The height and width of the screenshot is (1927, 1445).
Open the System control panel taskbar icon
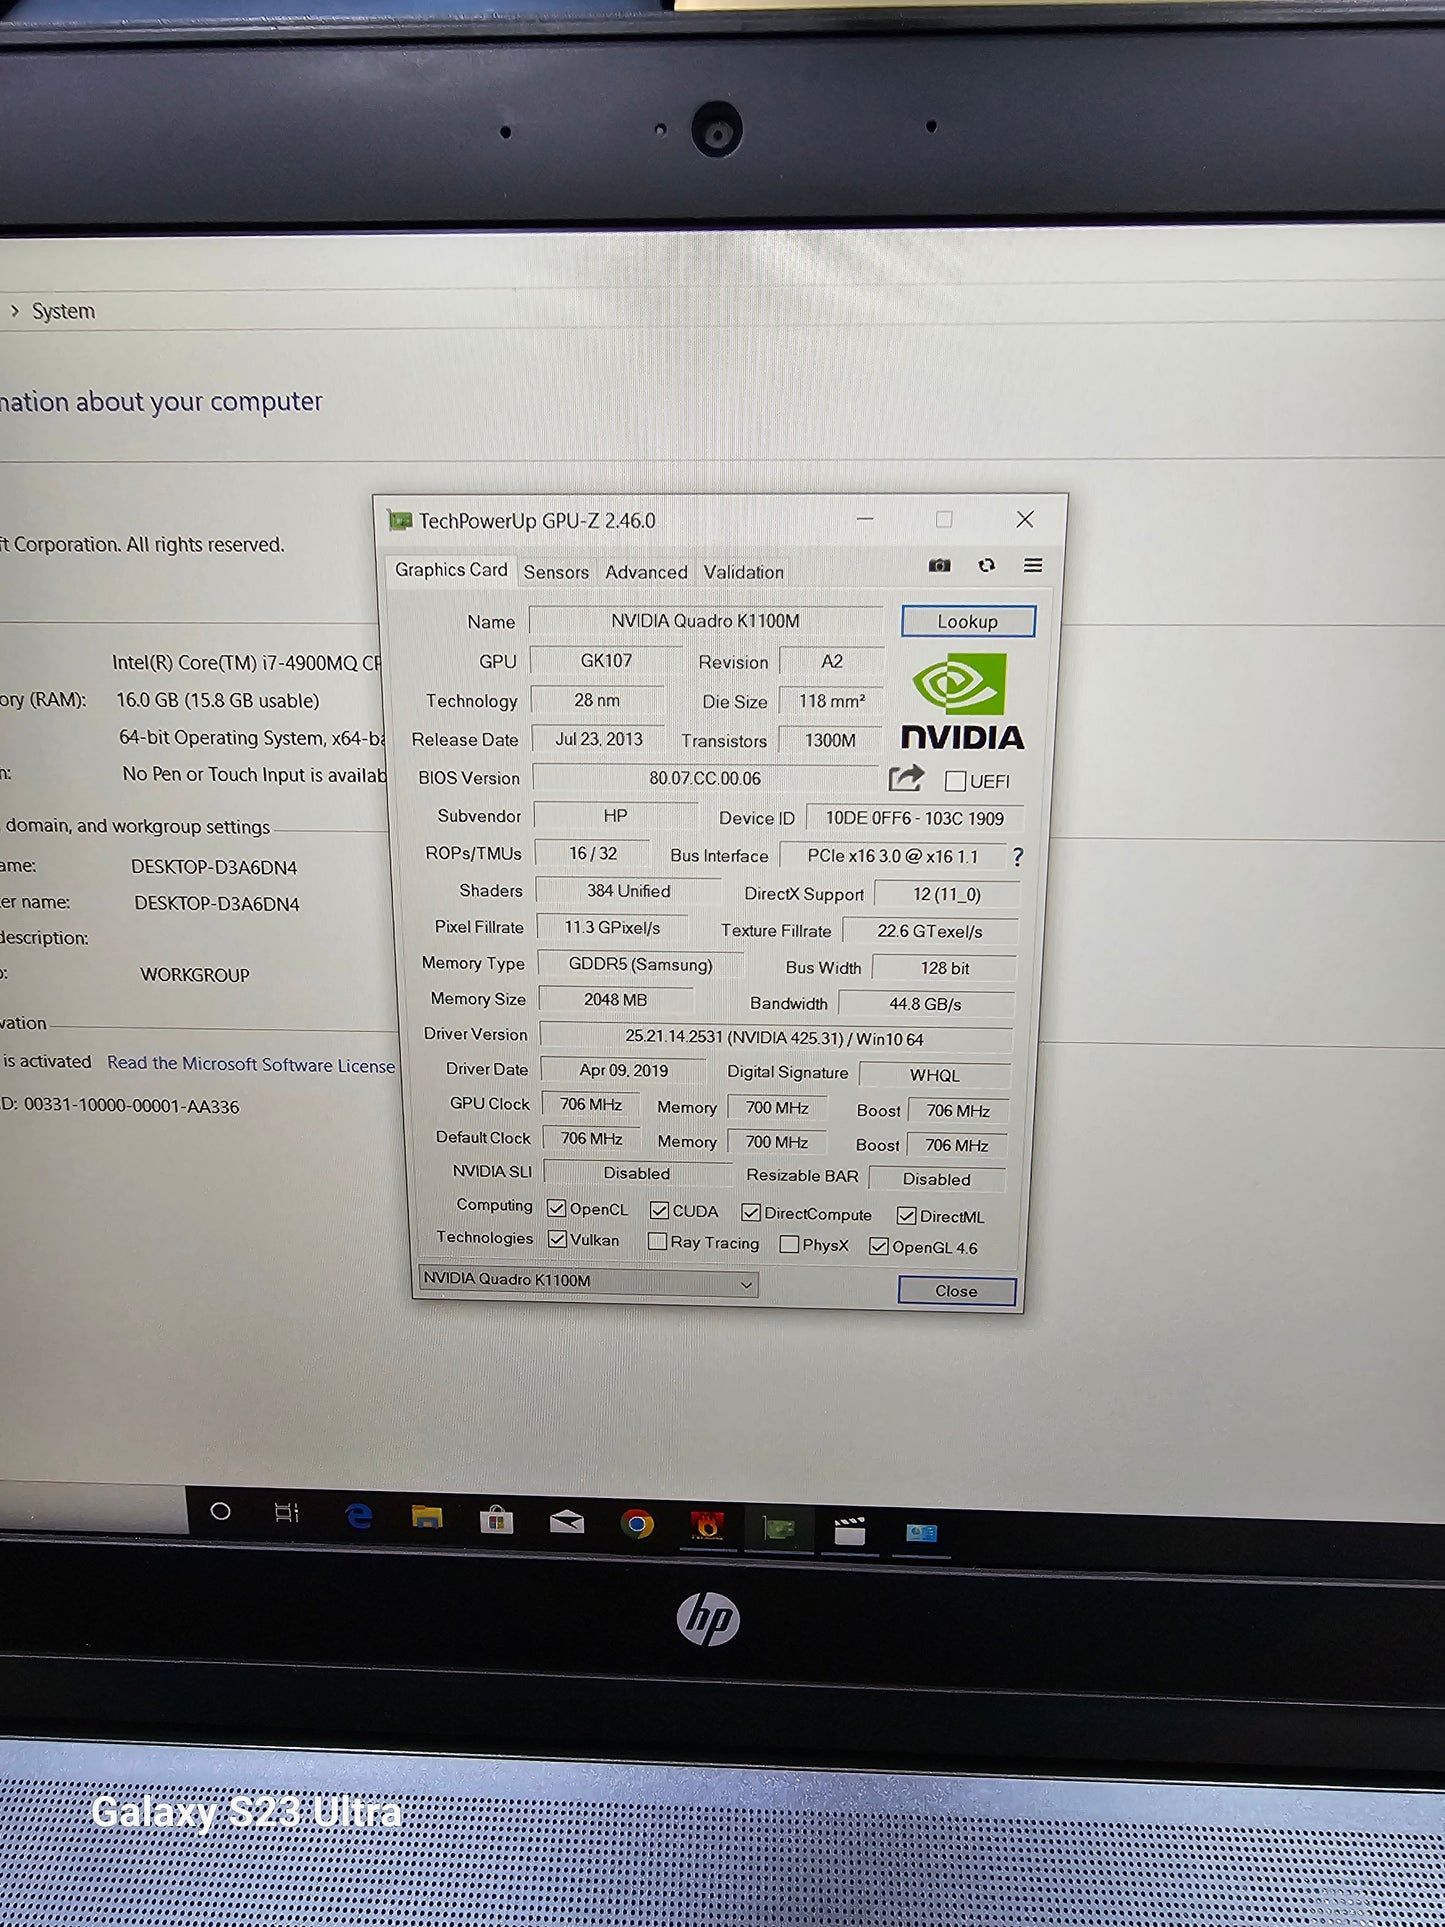tap(921, 1533)
